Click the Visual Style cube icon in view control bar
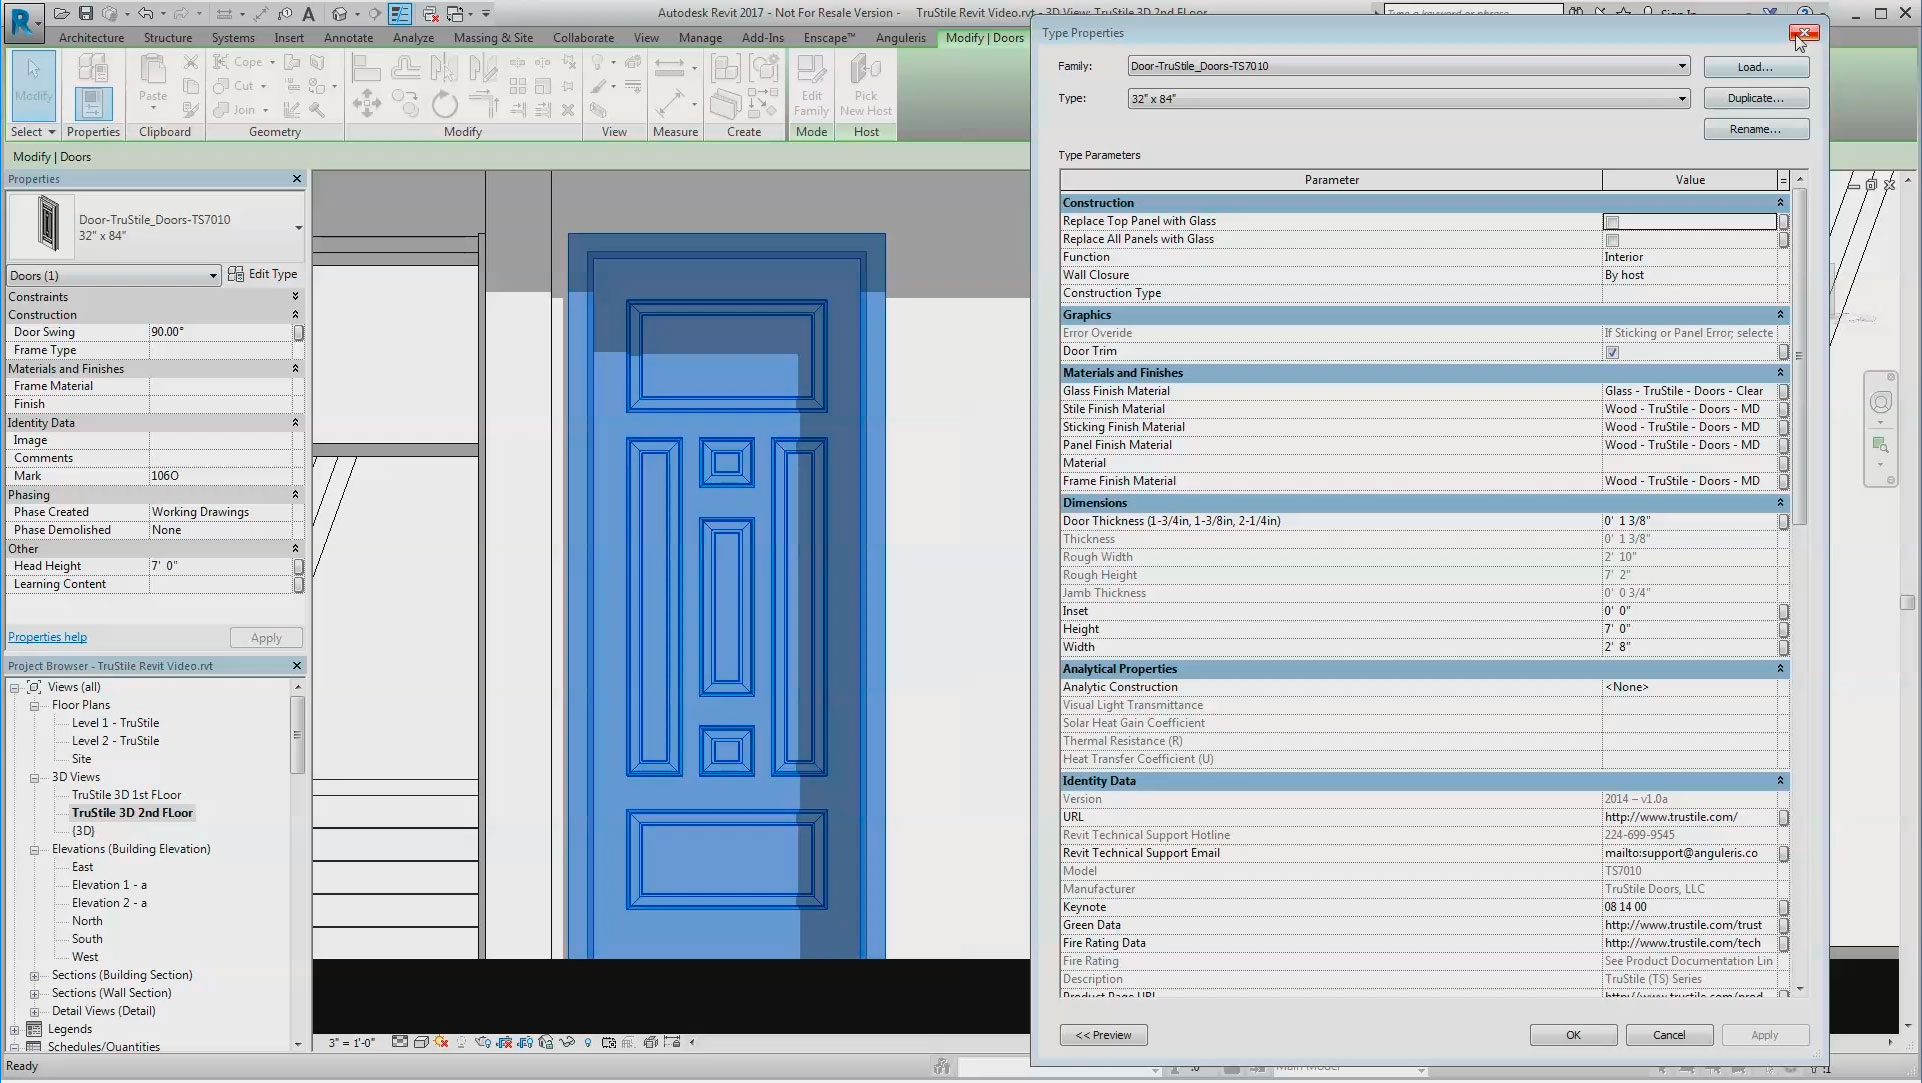This screenshot has height=1083, width=1922. coord(421,1042)
